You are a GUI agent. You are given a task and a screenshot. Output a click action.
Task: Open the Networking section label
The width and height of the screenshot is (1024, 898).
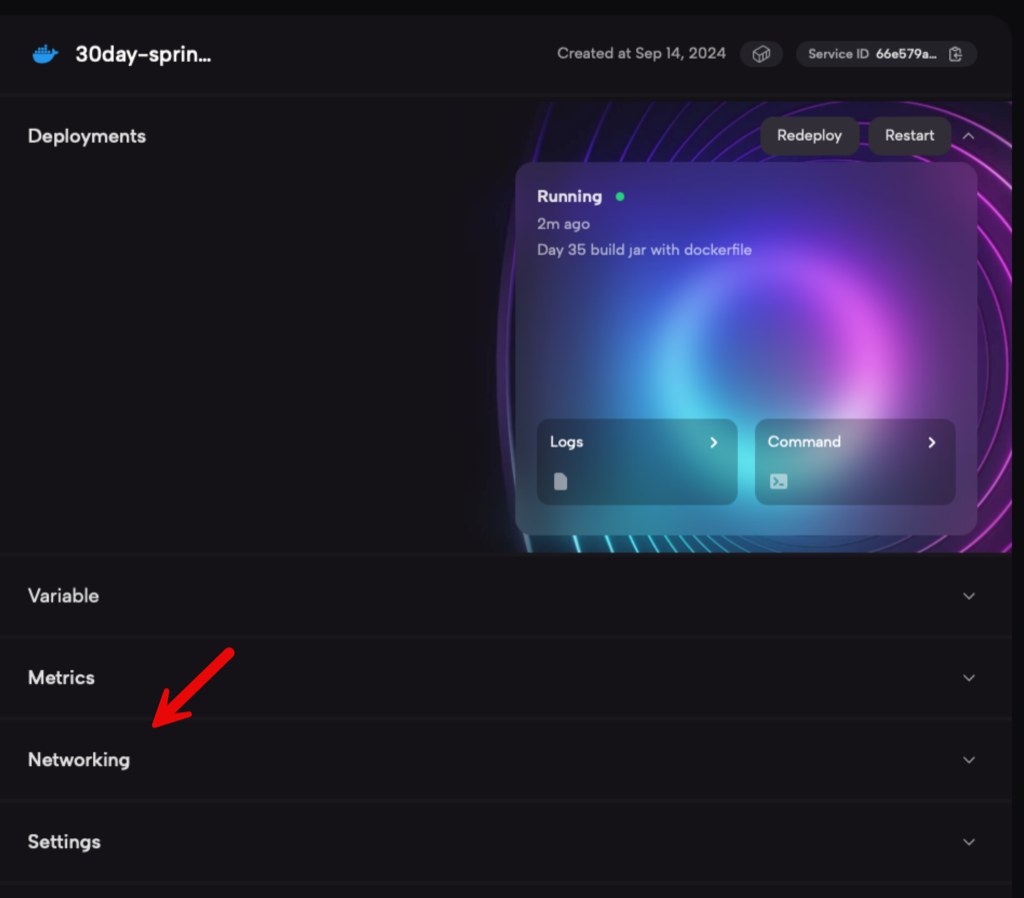tap(79, 760)
